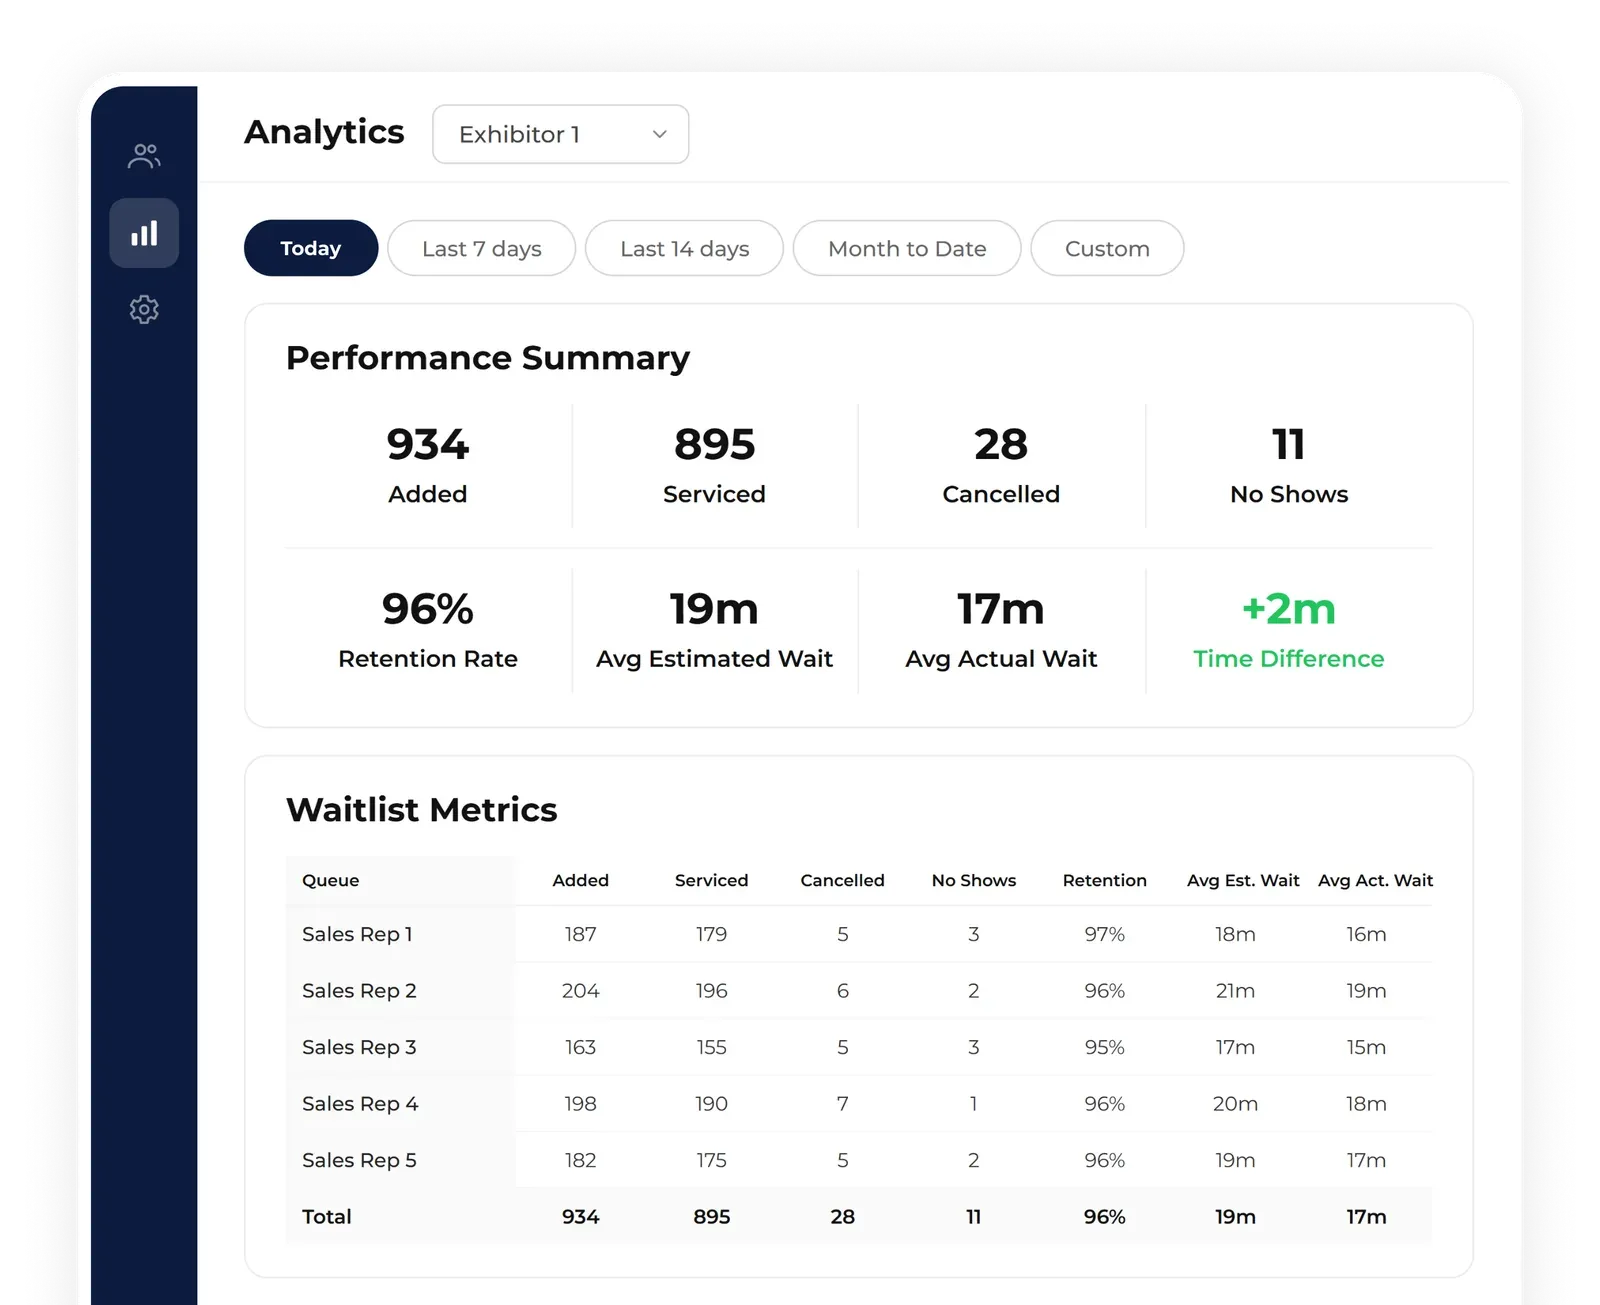Click the Total row label
The width and height of the screenshot is (1600, 1305).
click(327, 1217)
